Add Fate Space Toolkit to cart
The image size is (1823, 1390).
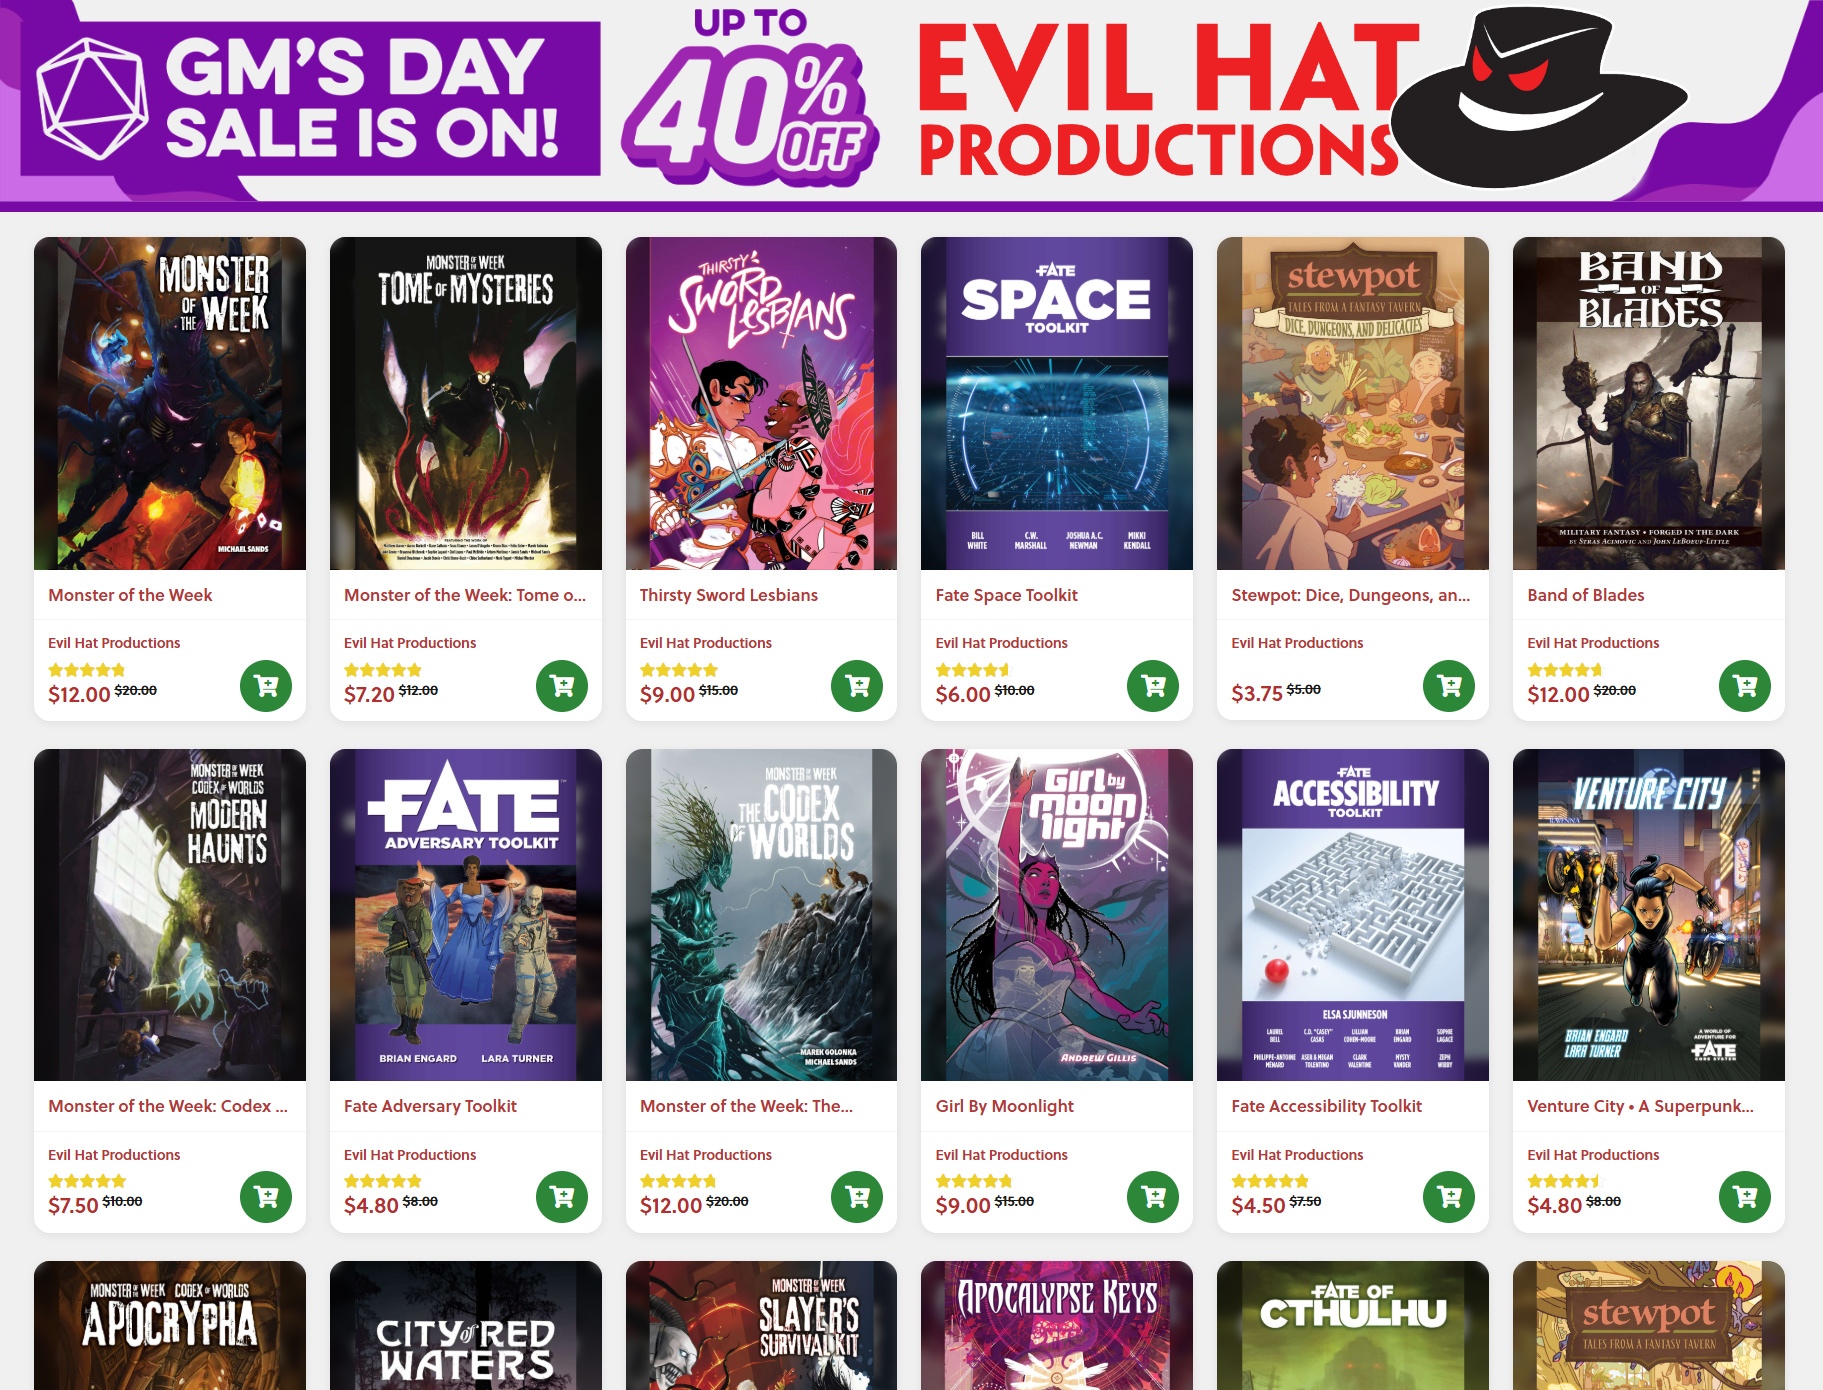tap(1153, 686)
